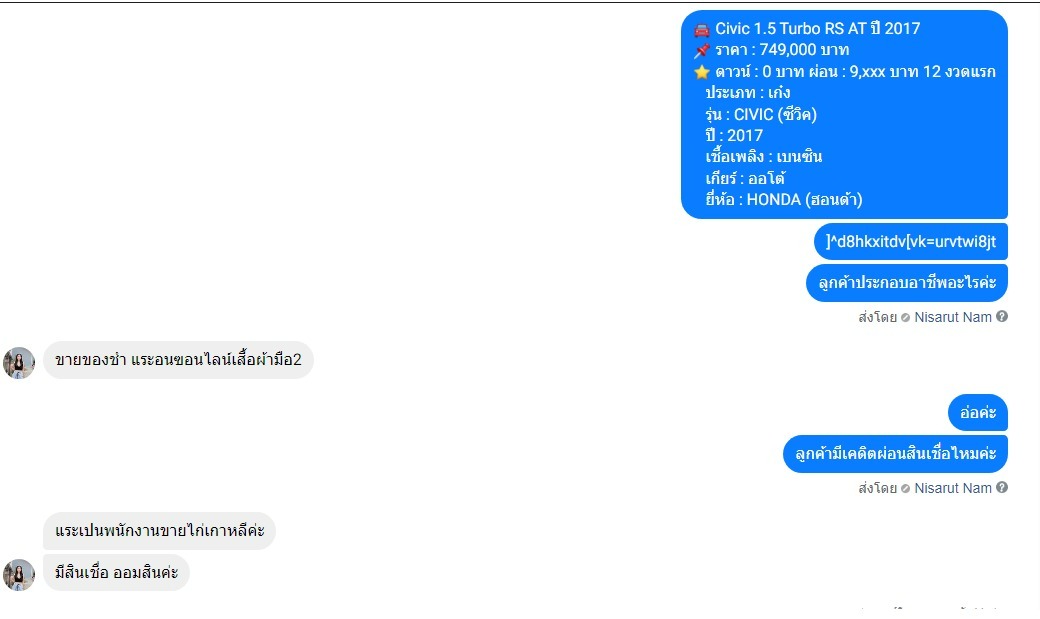Open customer avatar beside the ขายของช่า message
Image resolution: width=1040 pixels, height=619 pixels.
[x=19, y=362]
